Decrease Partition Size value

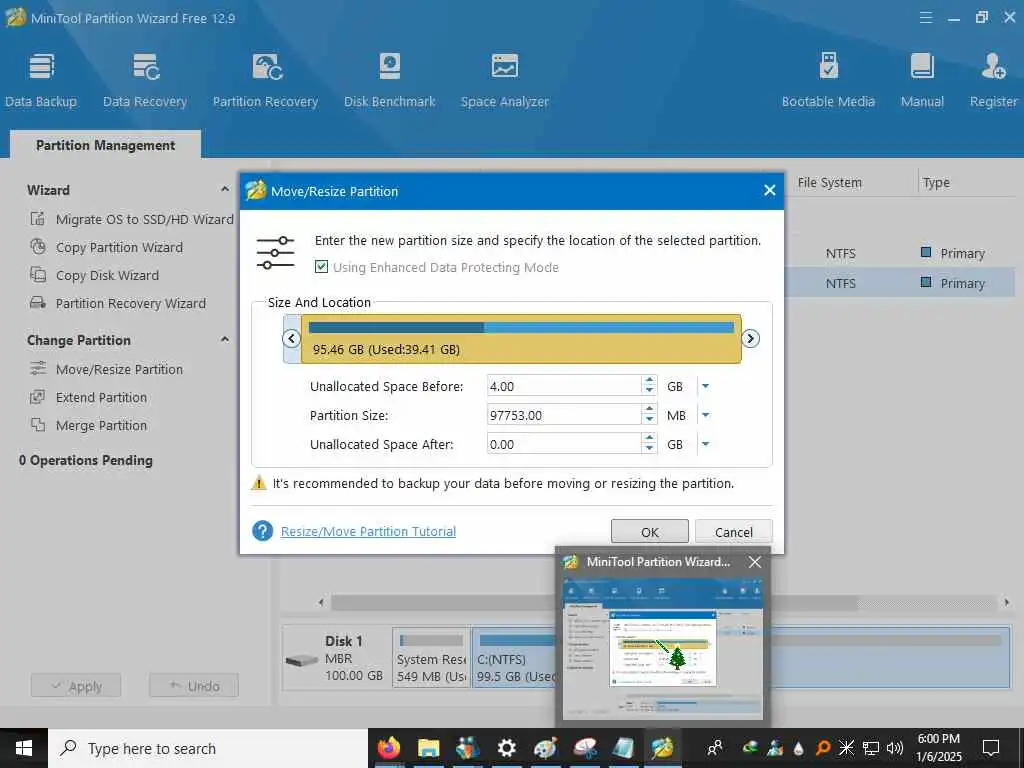coord(649,421)
